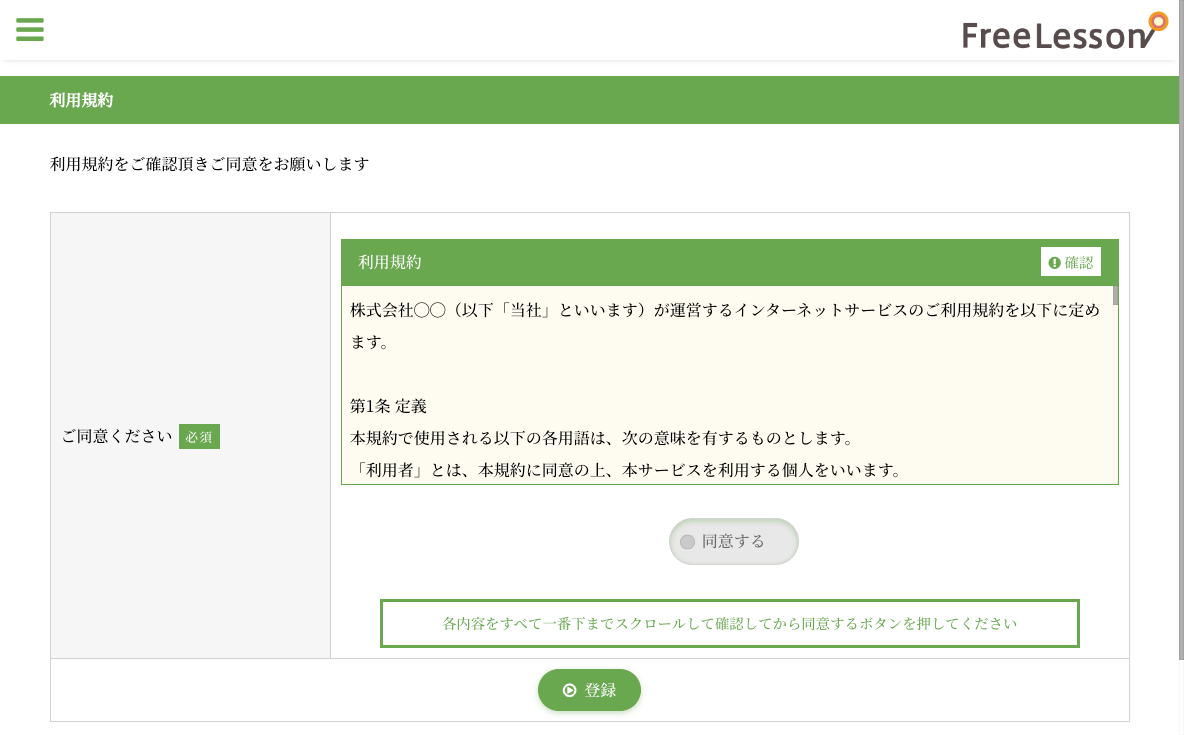Click the 株式会社〇〇 opening paragraph
The width and height of the screenshot is (1184, 735).
pos(725,311)
